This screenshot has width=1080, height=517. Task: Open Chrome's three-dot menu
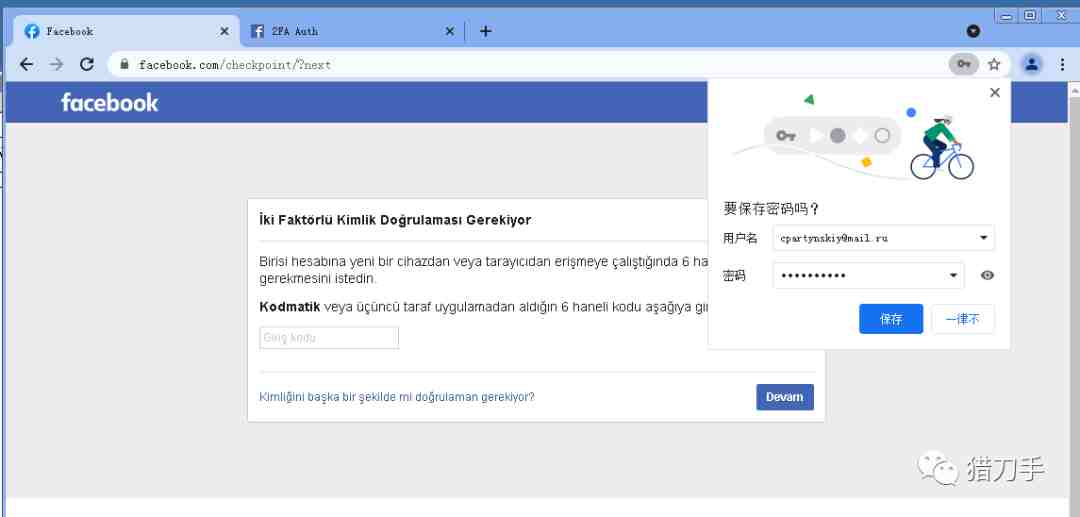1062,64
